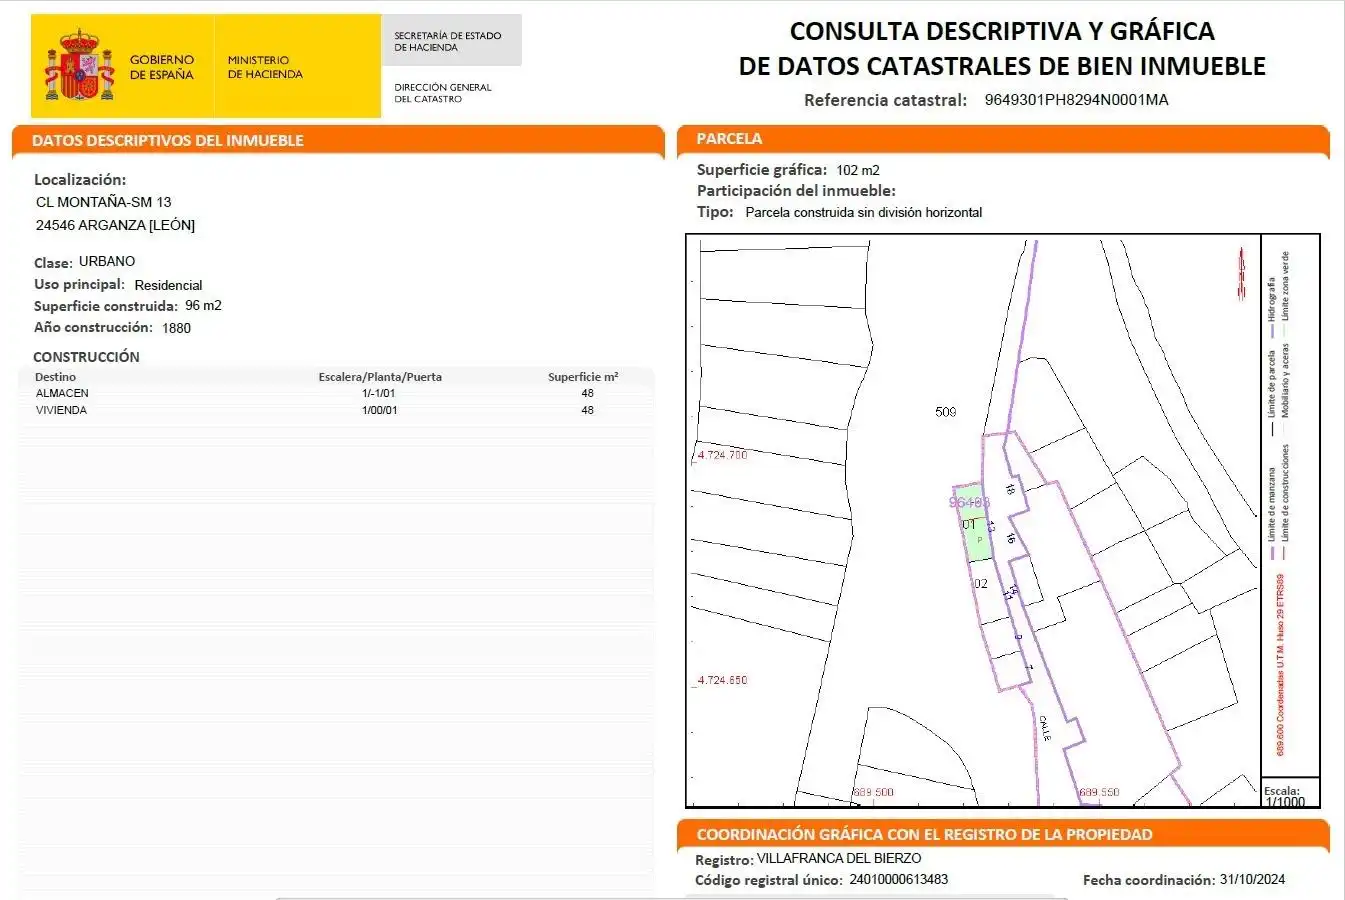1345x900 pixels.
Task: Click 'MINISTERIO DE HACIENDA' in the header
Action: pos(265,67)
